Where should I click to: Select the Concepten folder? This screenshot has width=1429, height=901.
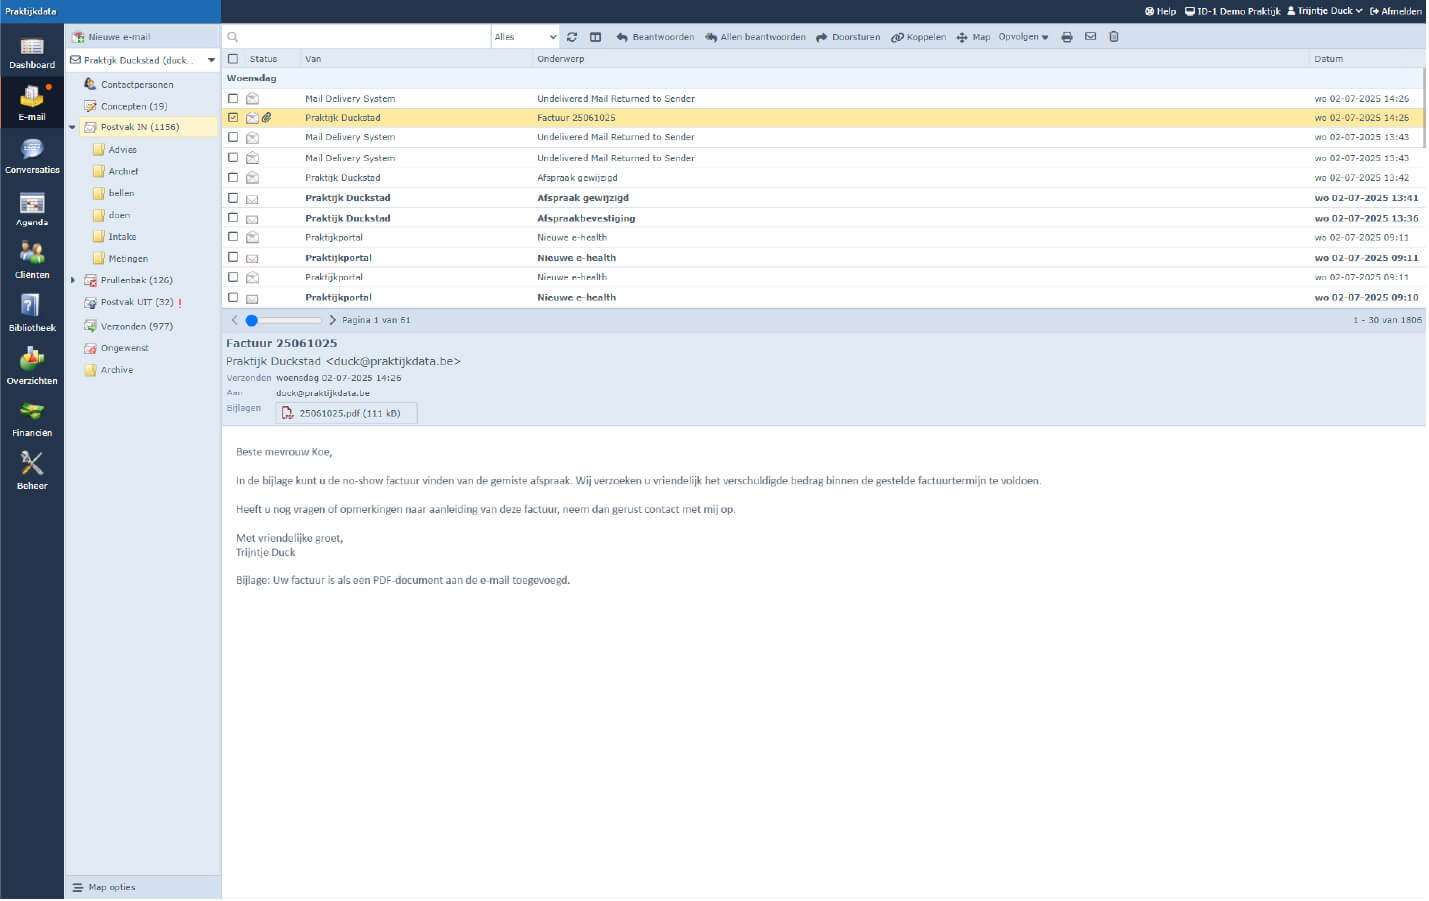pos(133,106)
